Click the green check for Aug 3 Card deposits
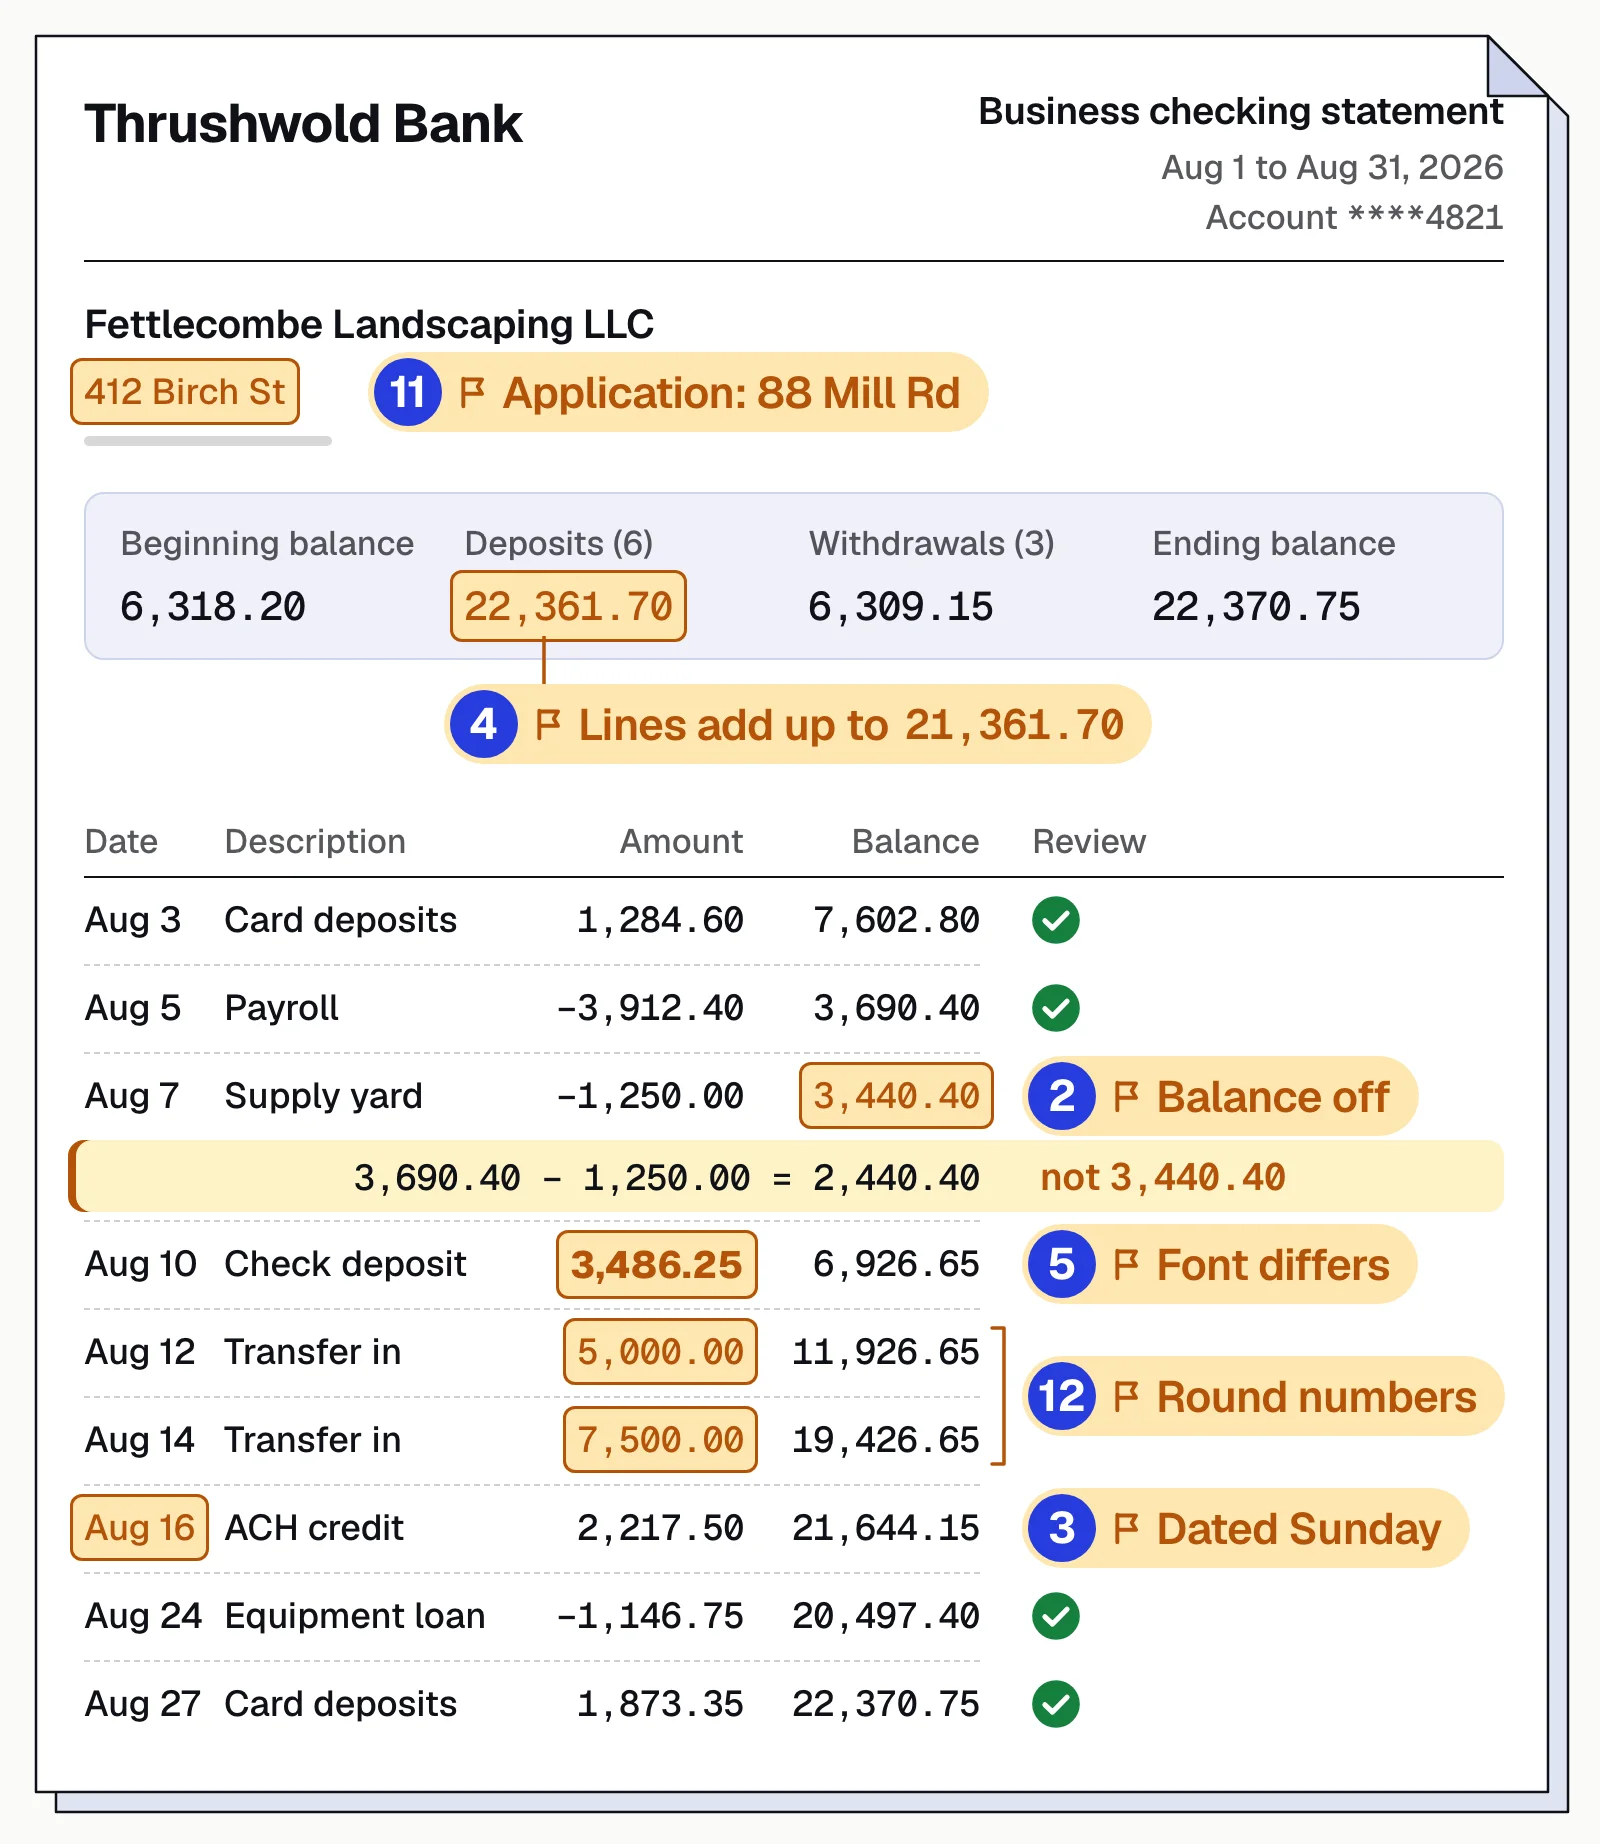This screenshot has height=1844, width=1600. [1055, 920]
